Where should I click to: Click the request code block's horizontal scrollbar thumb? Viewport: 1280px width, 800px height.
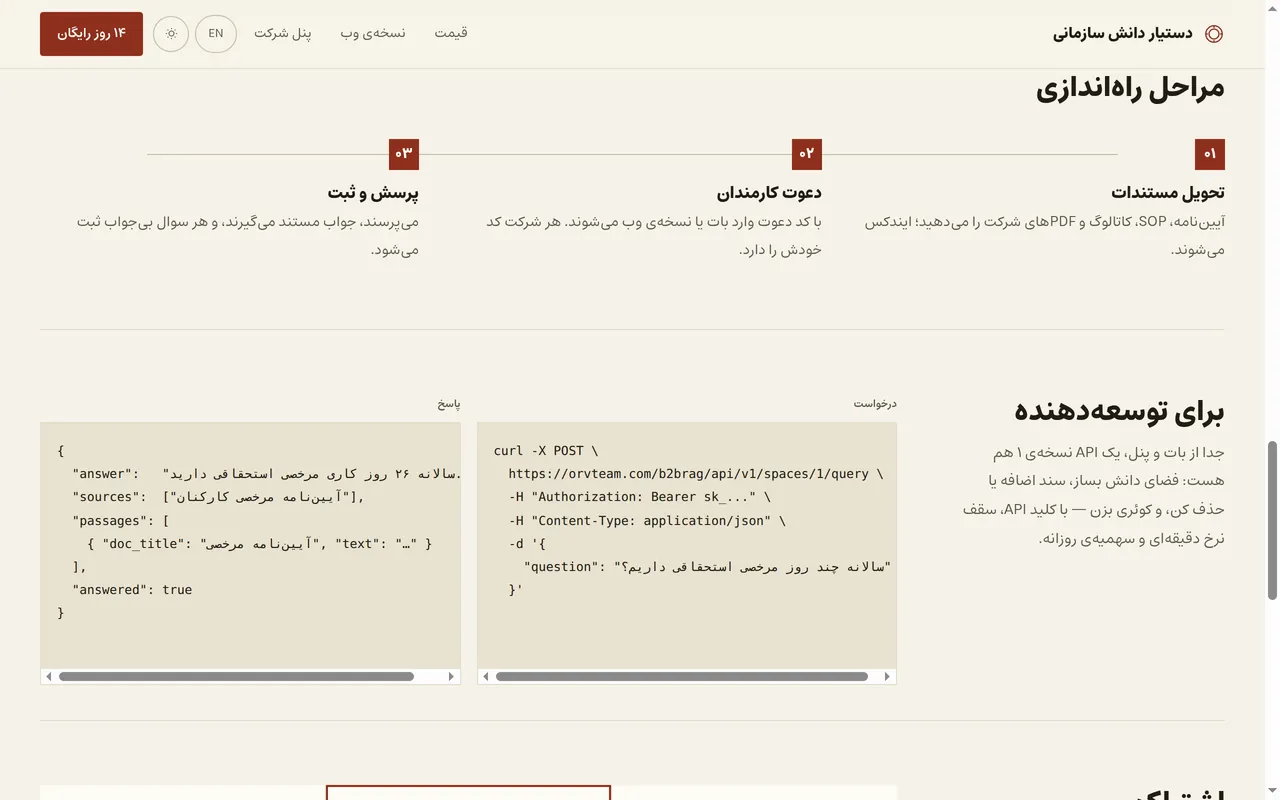682,677
